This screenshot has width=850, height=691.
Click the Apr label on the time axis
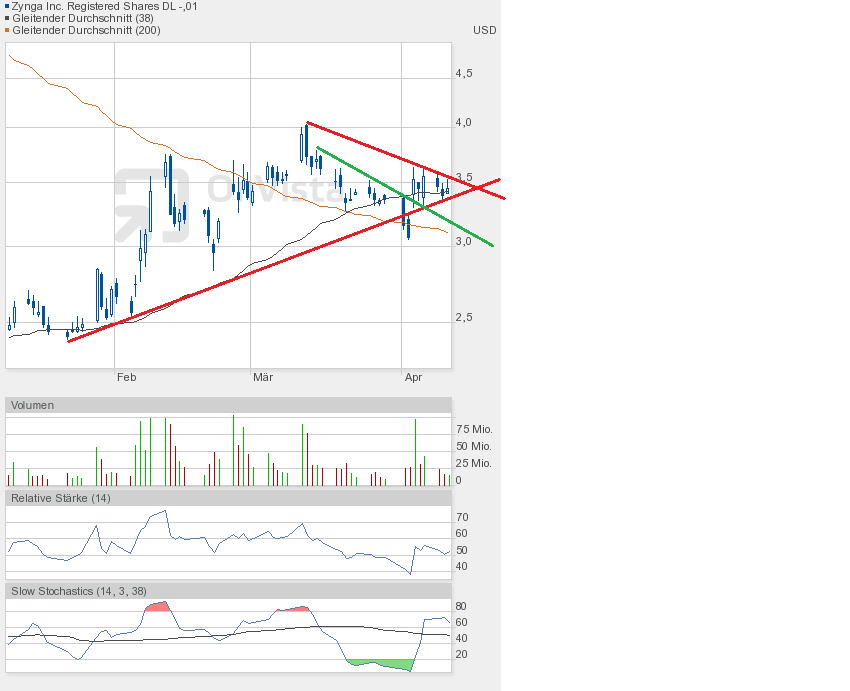point(413,377)
